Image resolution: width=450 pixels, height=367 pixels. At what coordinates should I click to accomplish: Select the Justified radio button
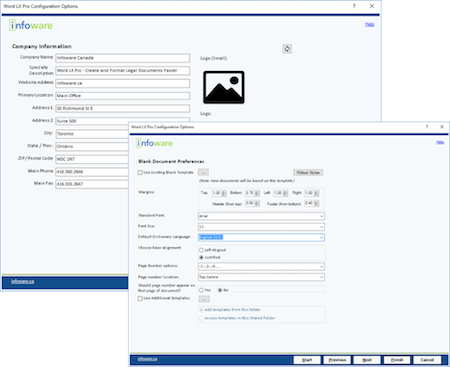pos(201,257)
